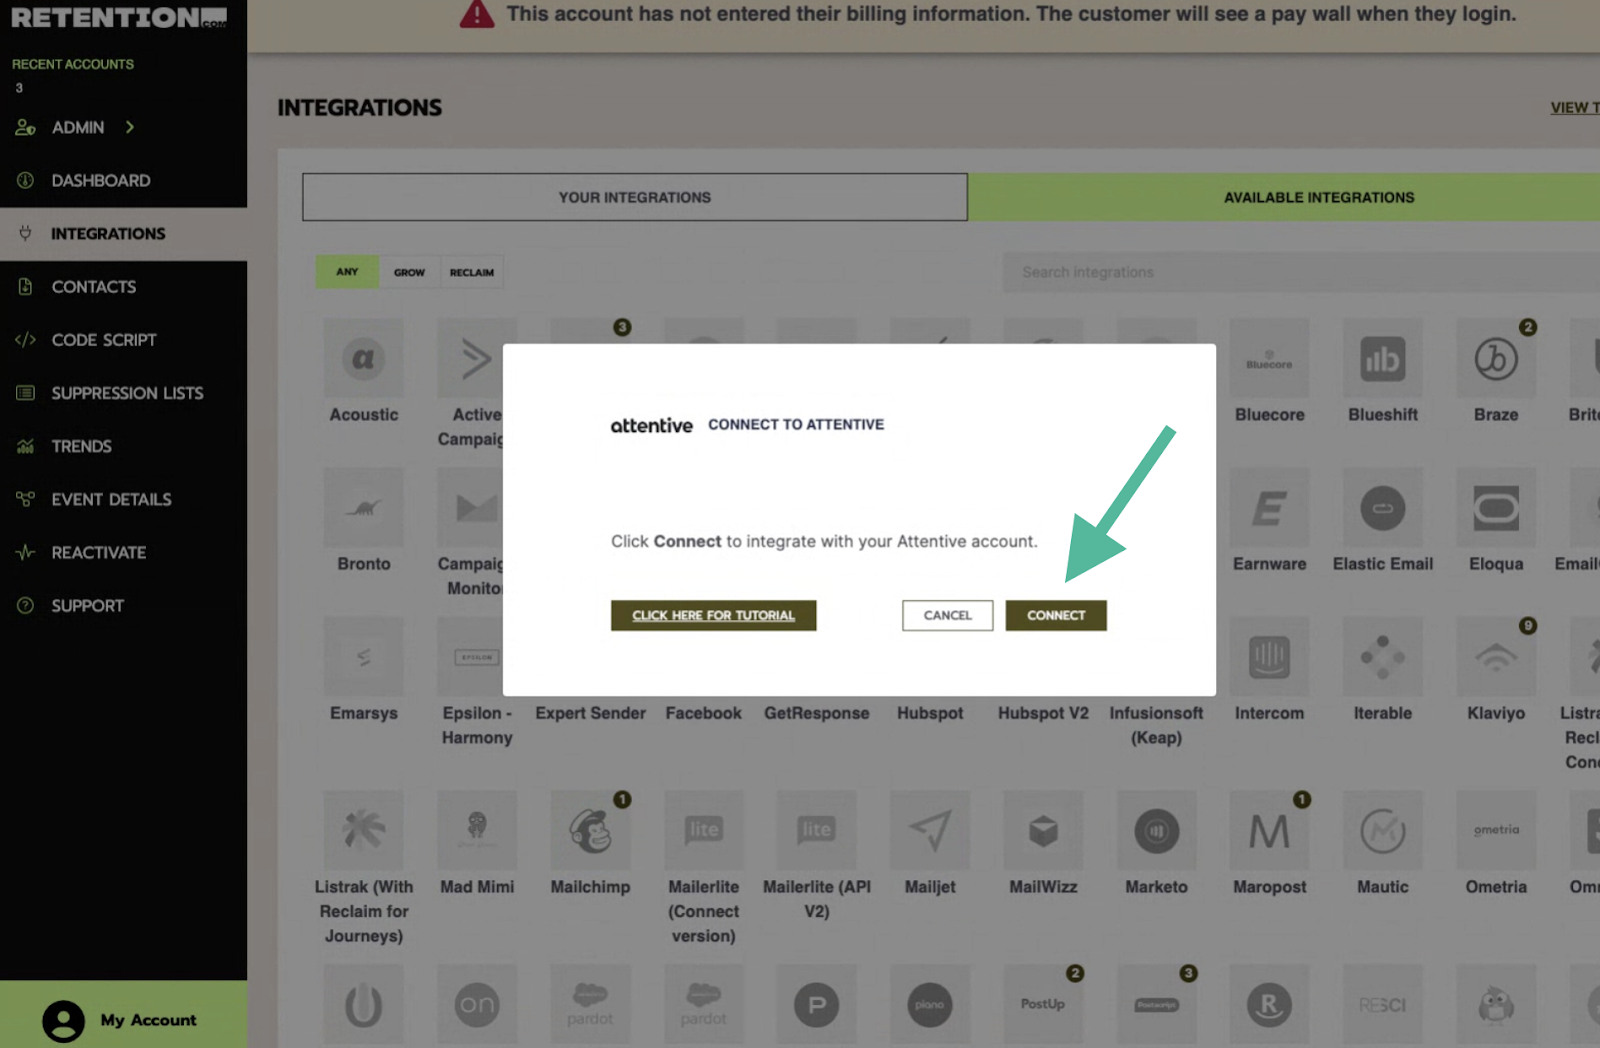Select the Listrak (With Reclaim for Journeys) icon

click(363, 830)
